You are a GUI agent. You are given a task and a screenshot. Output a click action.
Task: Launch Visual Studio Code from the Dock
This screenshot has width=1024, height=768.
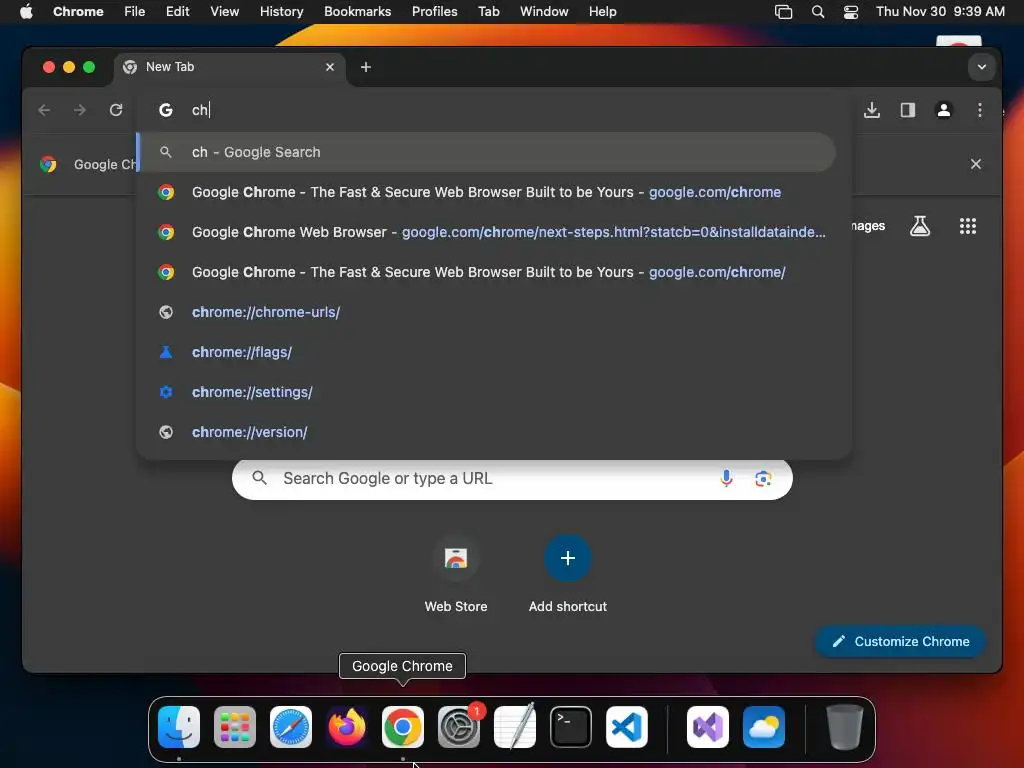(x=627, y=727)
